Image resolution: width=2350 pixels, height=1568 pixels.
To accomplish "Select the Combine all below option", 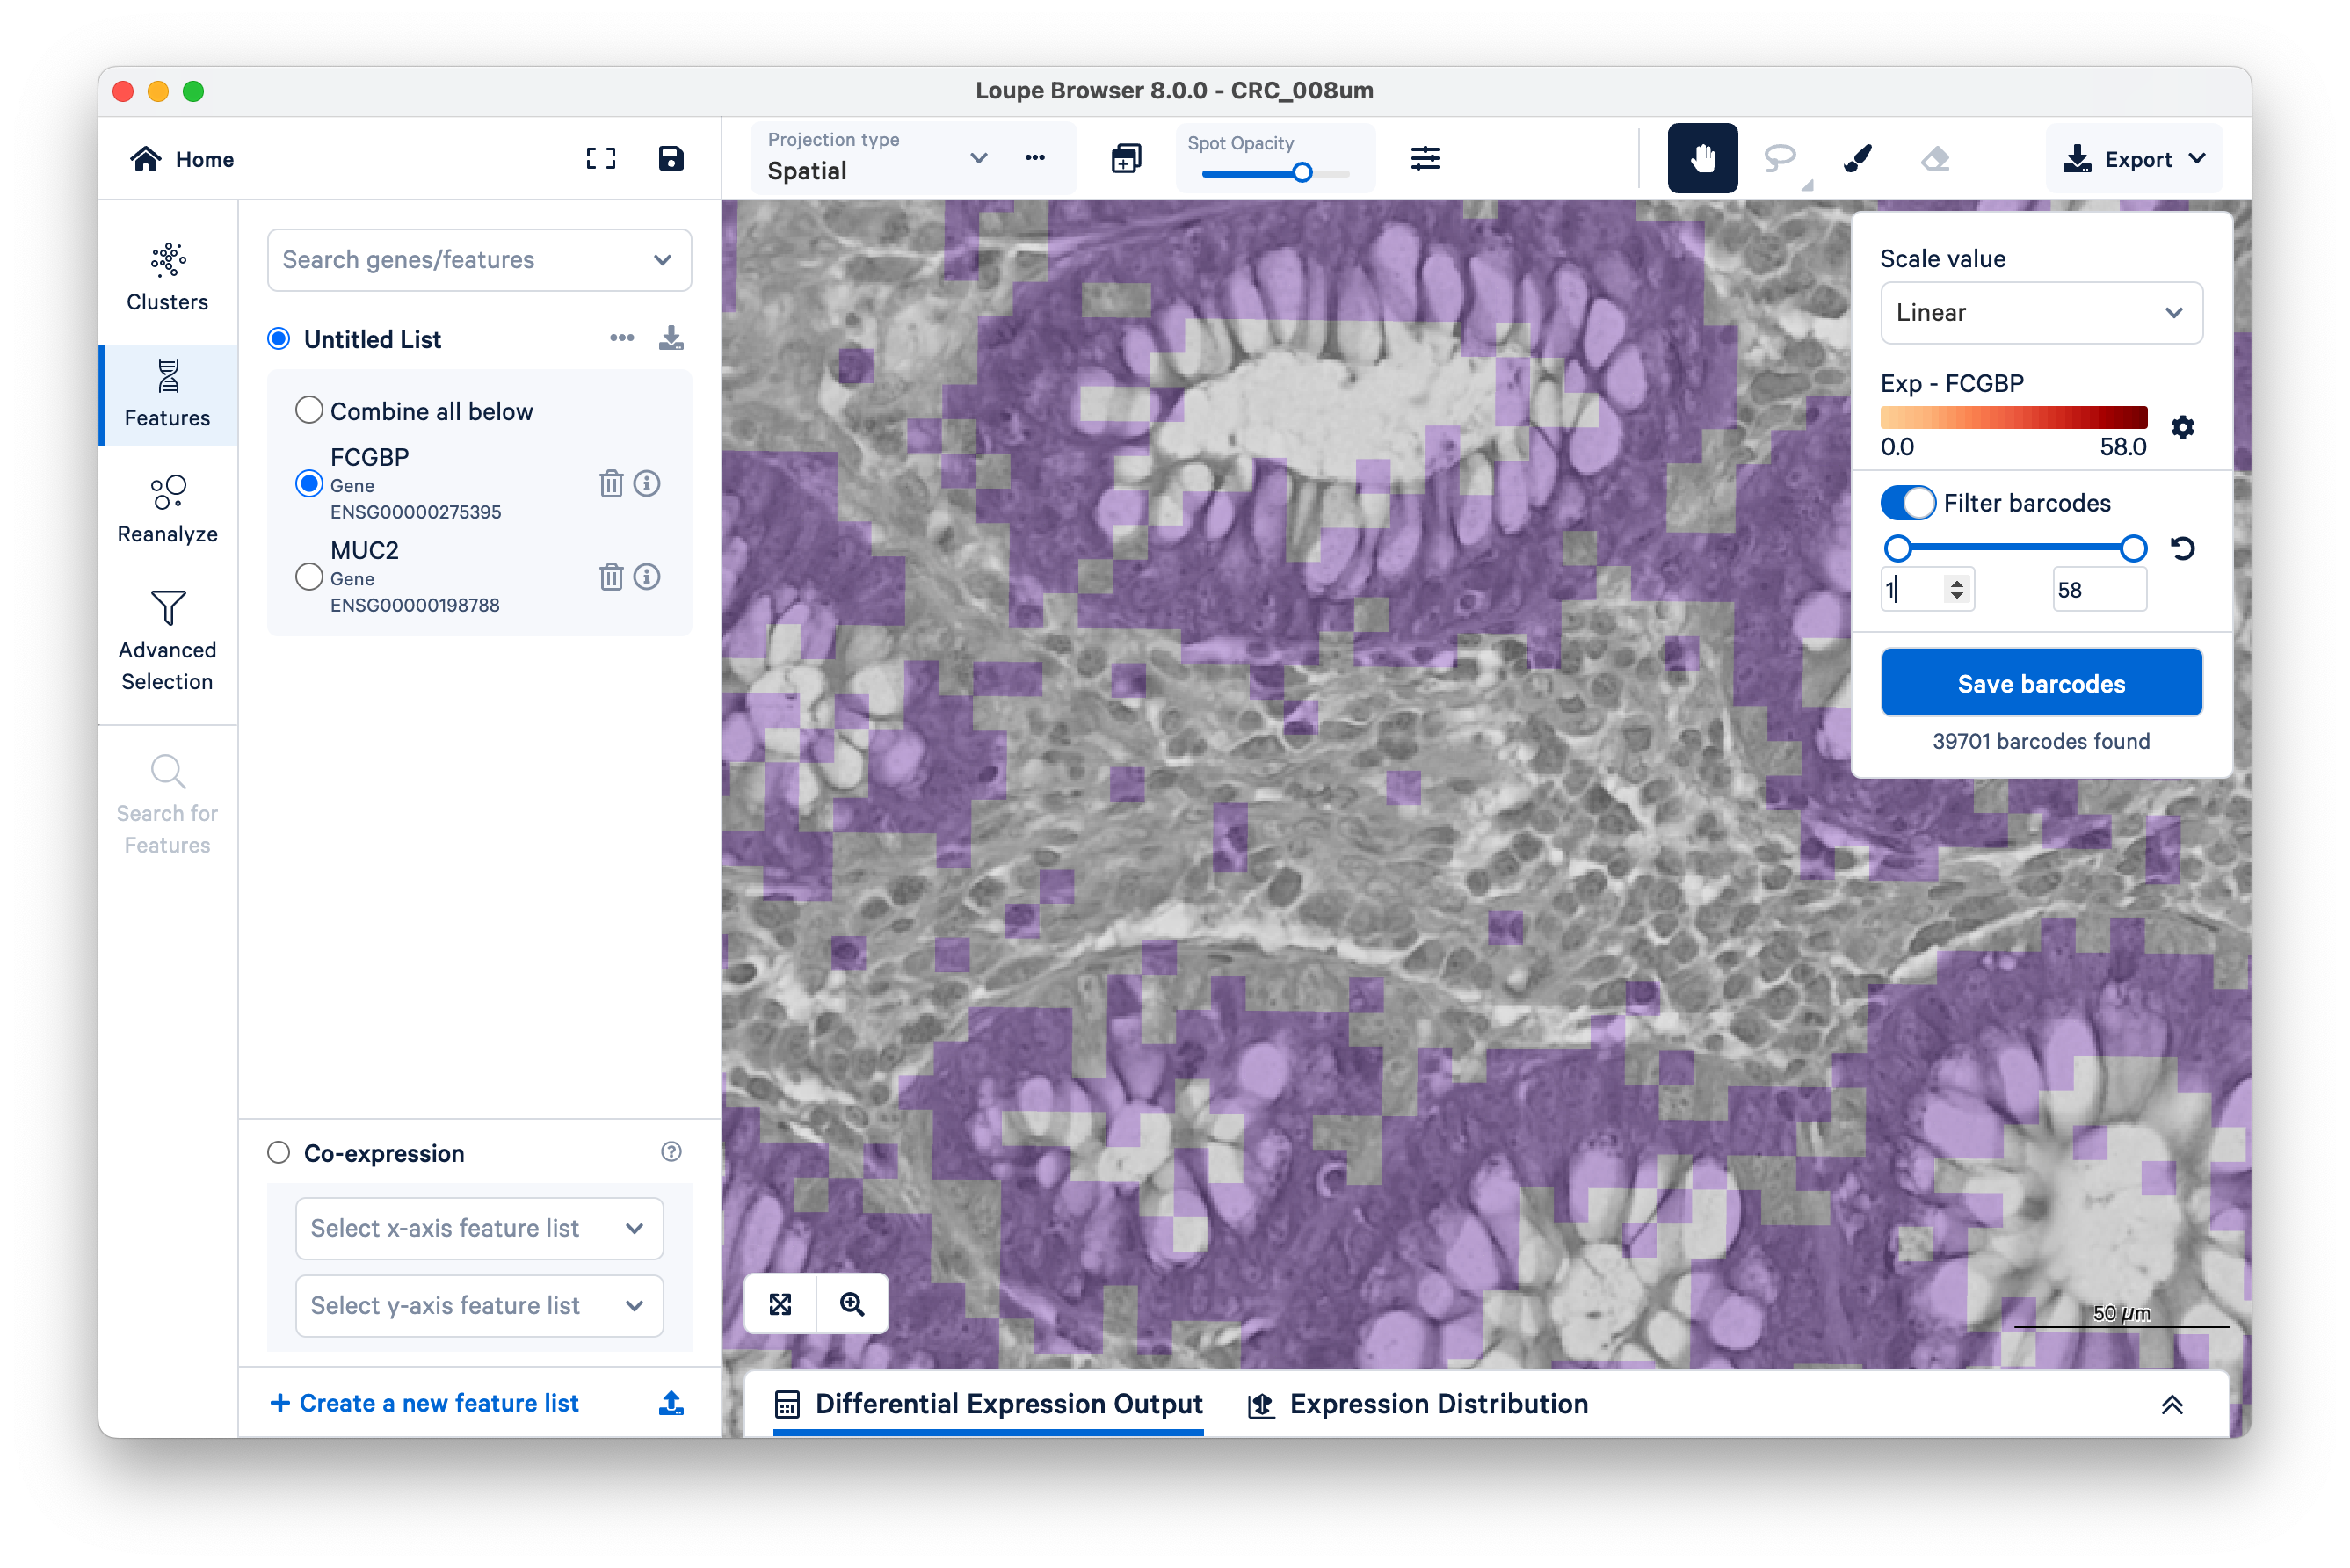I will coord(309,411).
